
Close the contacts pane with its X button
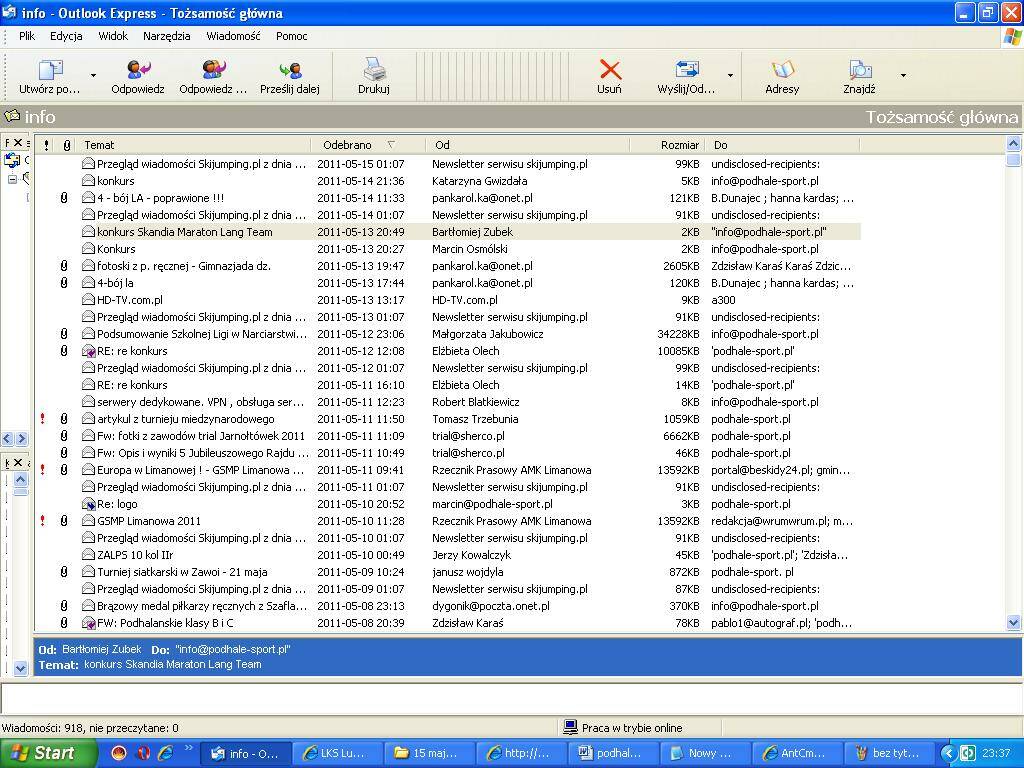coord(18,462)
